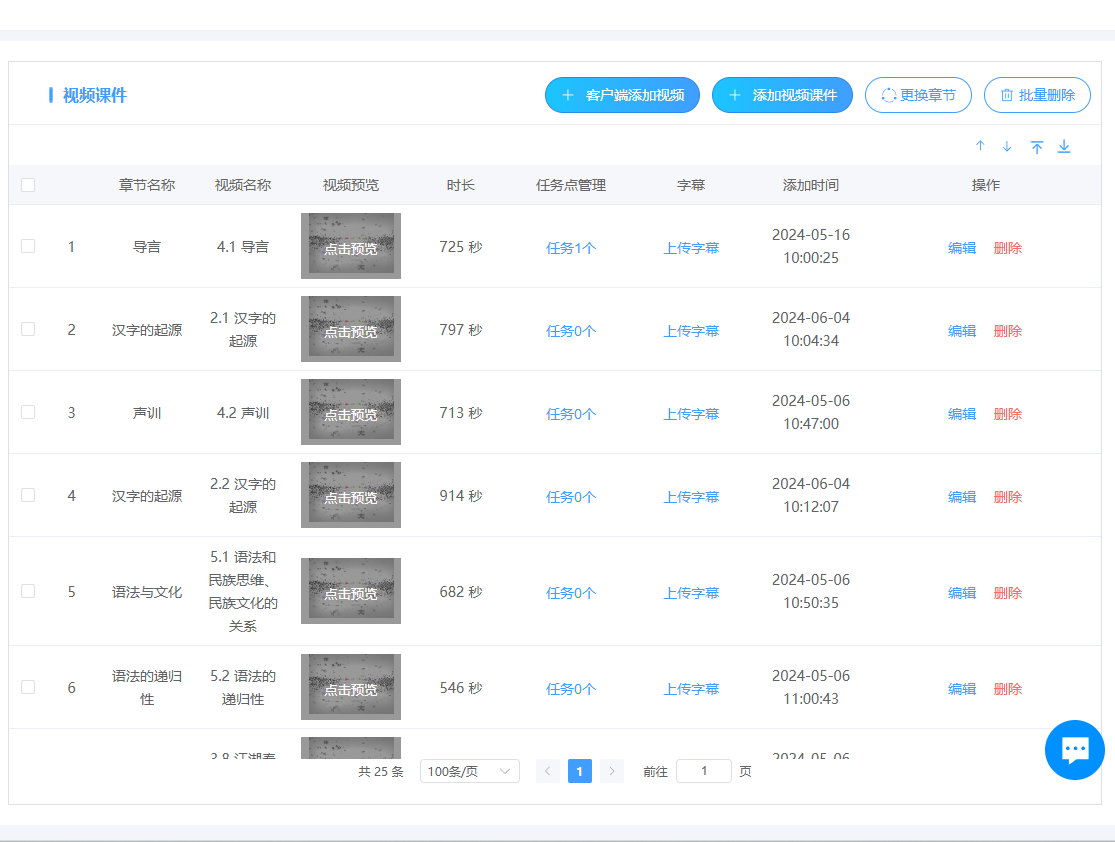The width and height of the screenshot is (1115, 842).
Task: Click the next page chevron
Action: pyautogui.click(x=612, y=771)
